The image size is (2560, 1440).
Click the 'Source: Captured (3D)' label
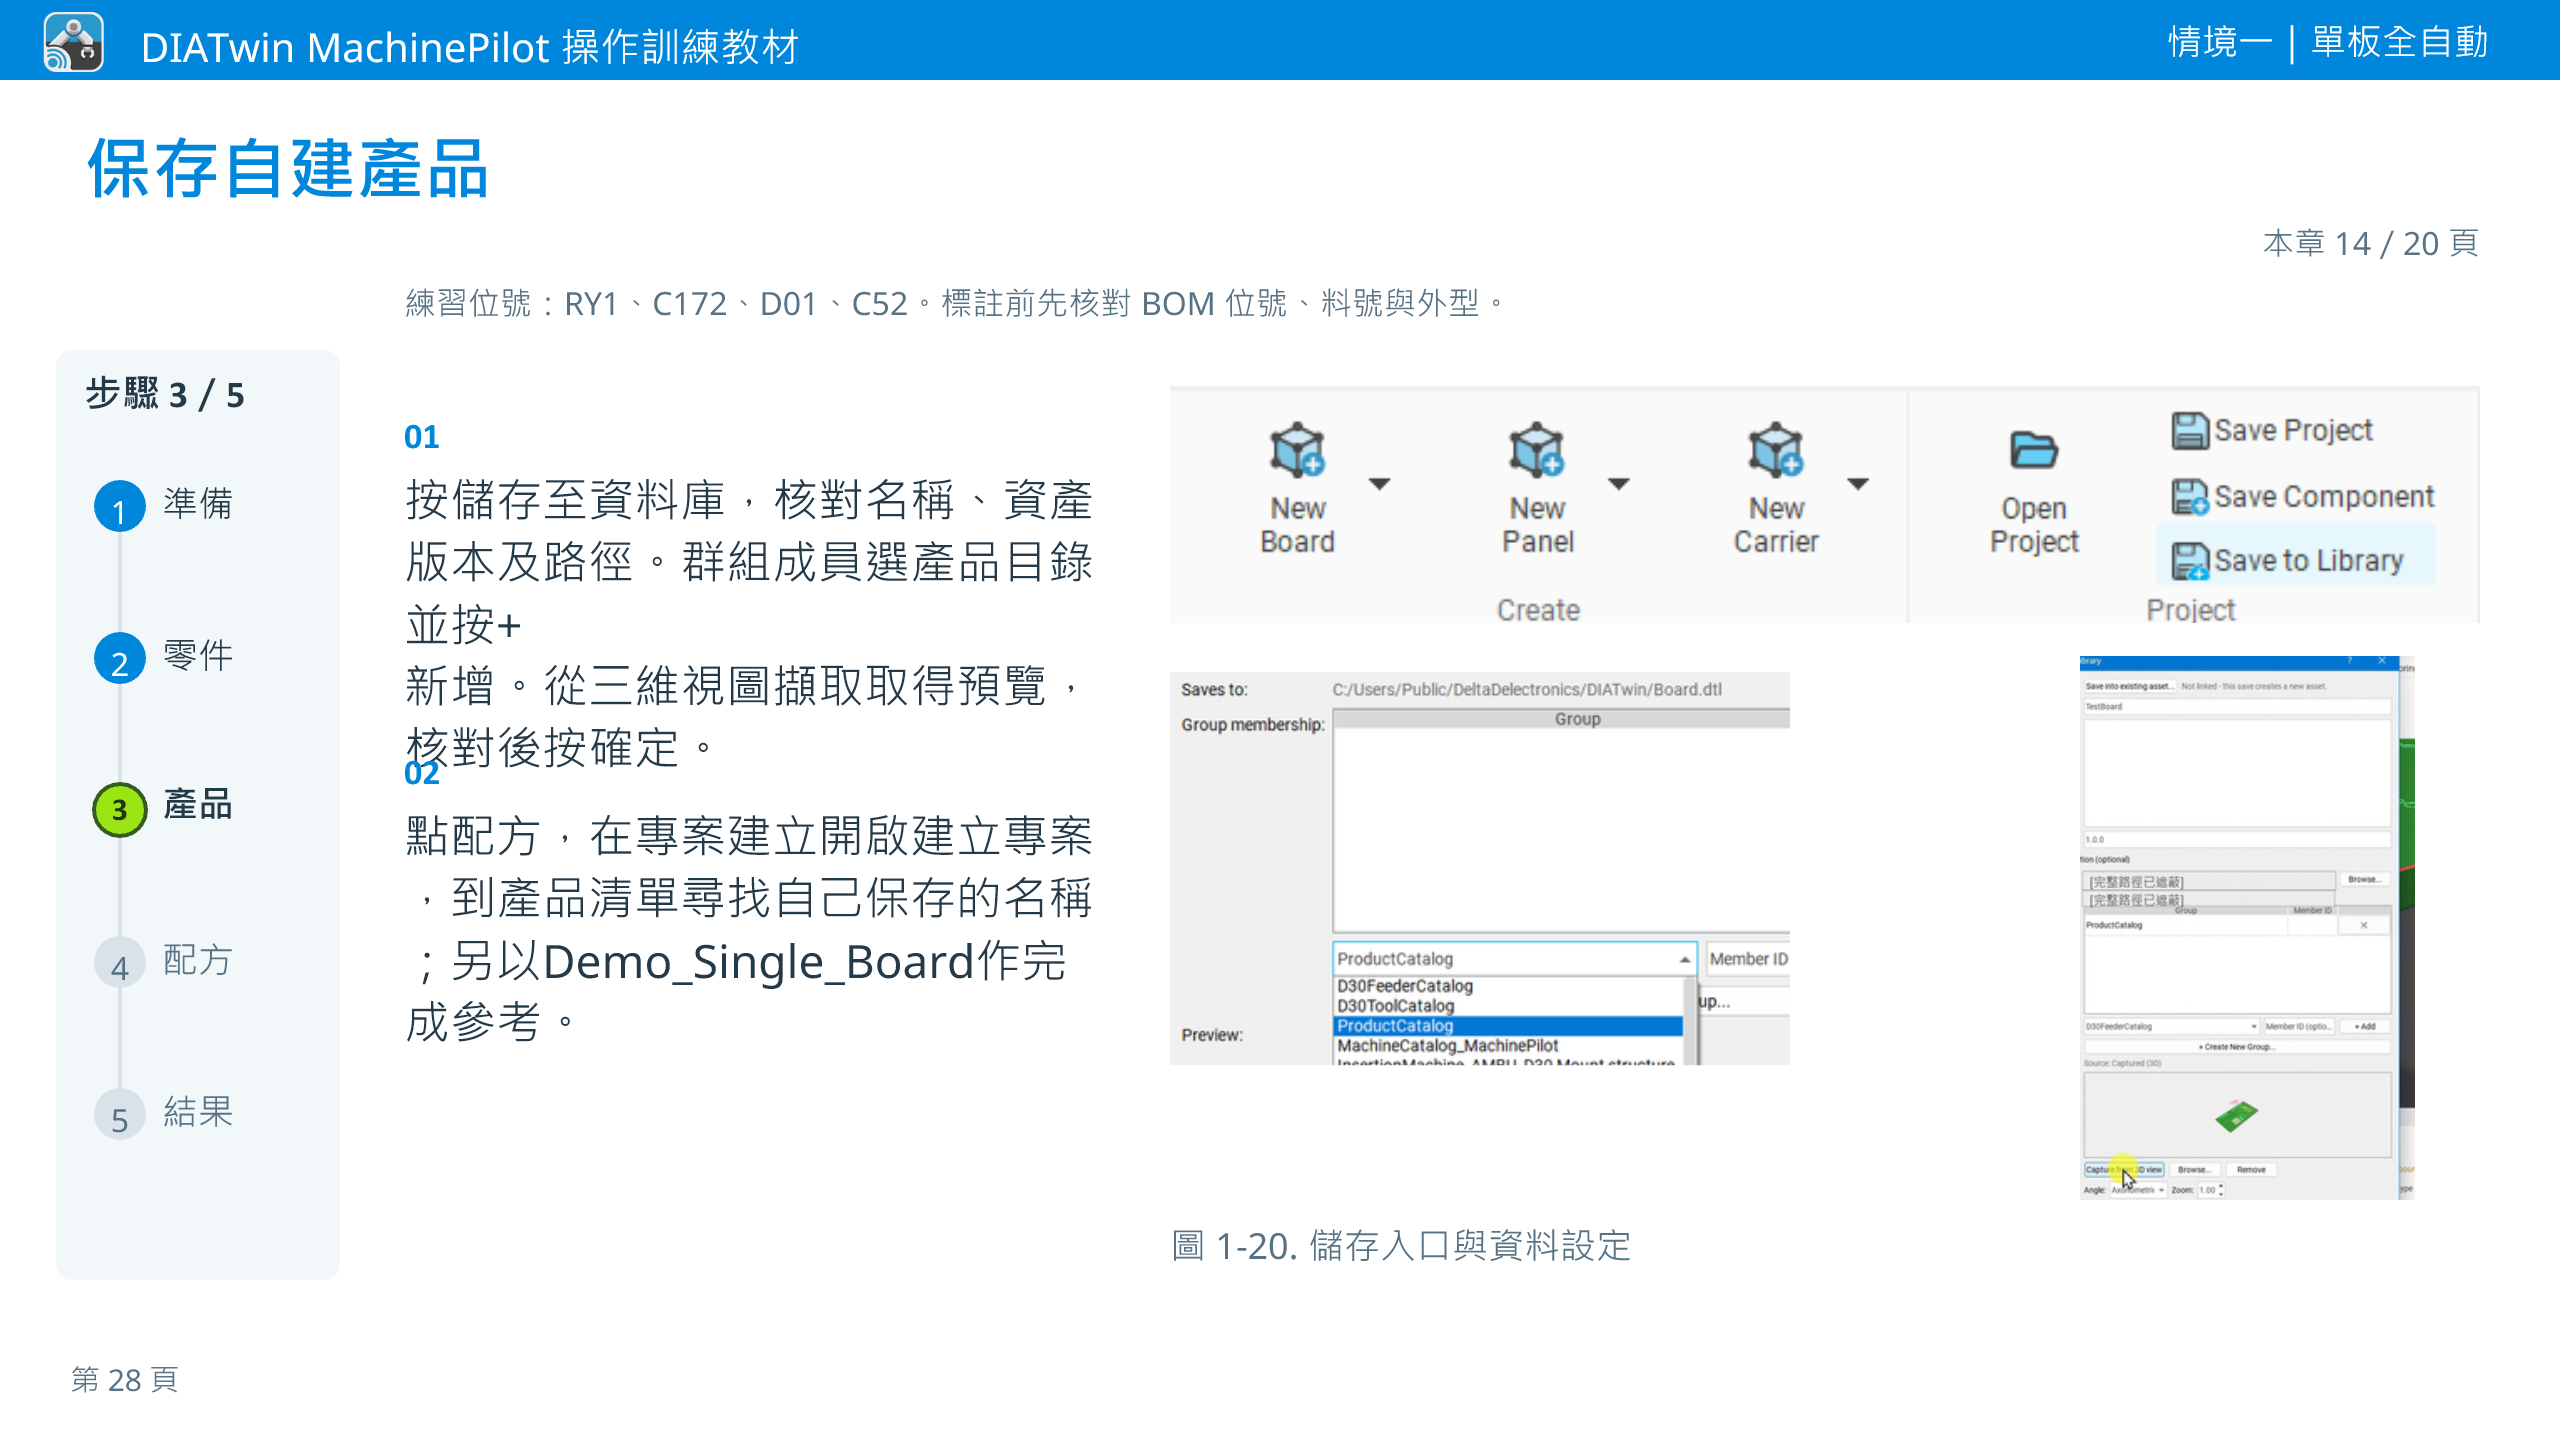tap(2123, 1063)
